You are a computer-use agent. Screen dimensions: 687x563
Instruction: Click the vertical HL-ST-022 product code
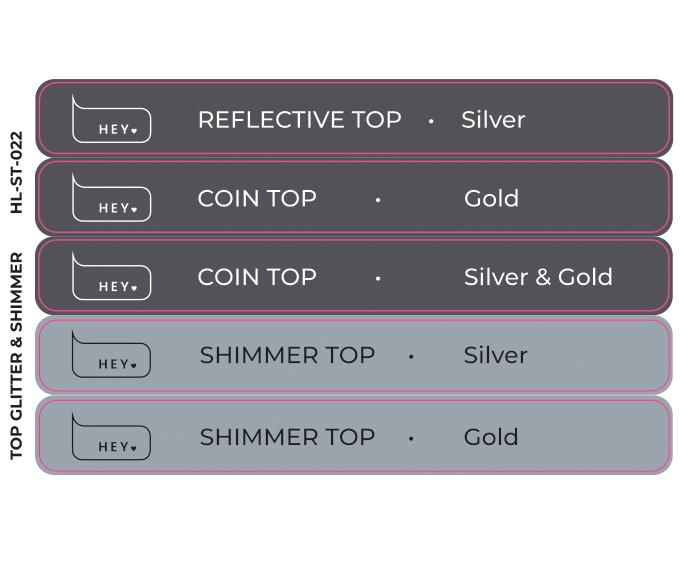pos(16,173)
